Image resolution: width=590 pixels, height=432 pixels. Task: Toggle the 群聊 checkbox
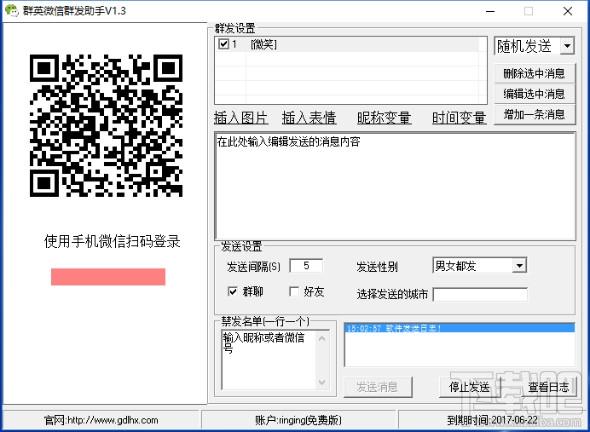[233, 291]
